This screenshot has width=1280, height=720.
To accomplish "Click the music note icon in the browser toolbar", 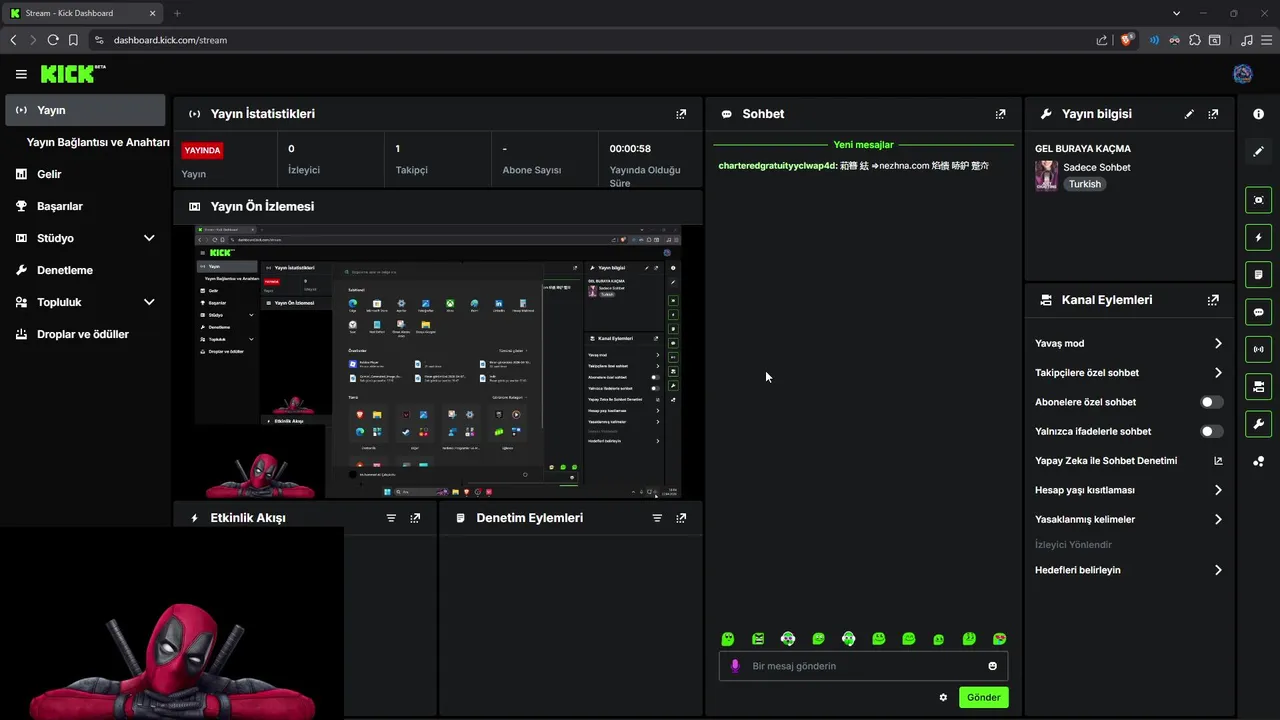I will point(1246,40).
